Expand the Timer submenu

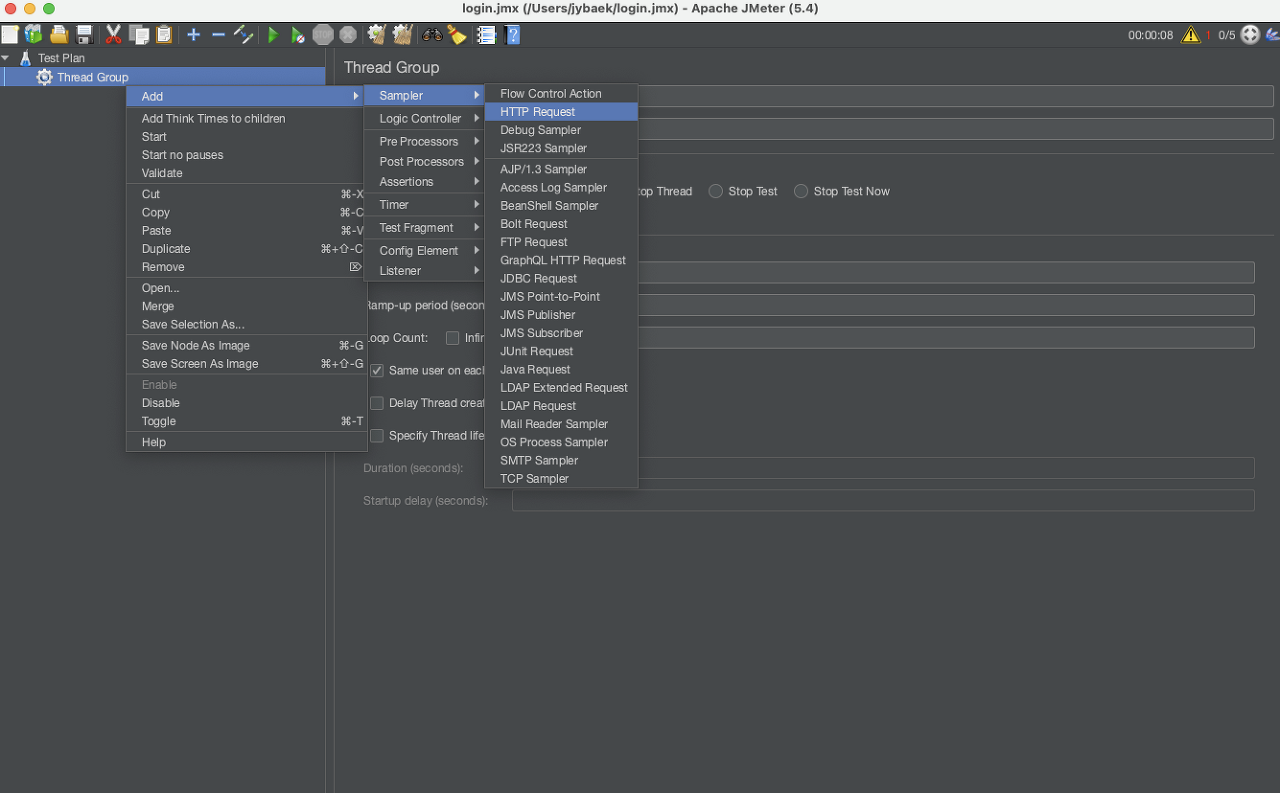[x=424, y=205]
